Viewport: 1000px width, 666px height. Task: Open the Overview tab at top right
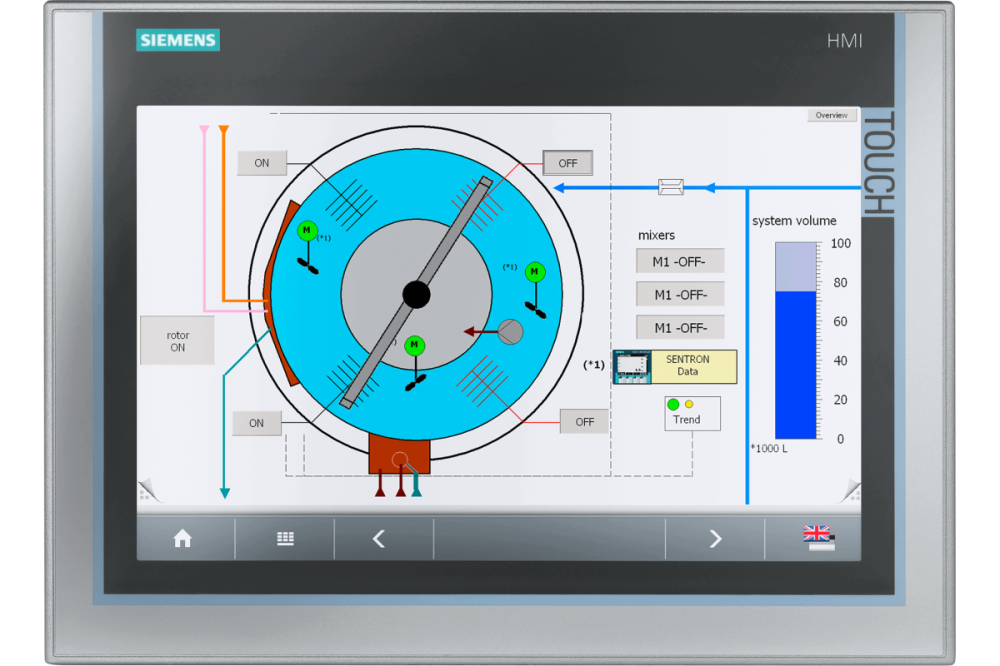click(831, 115)
